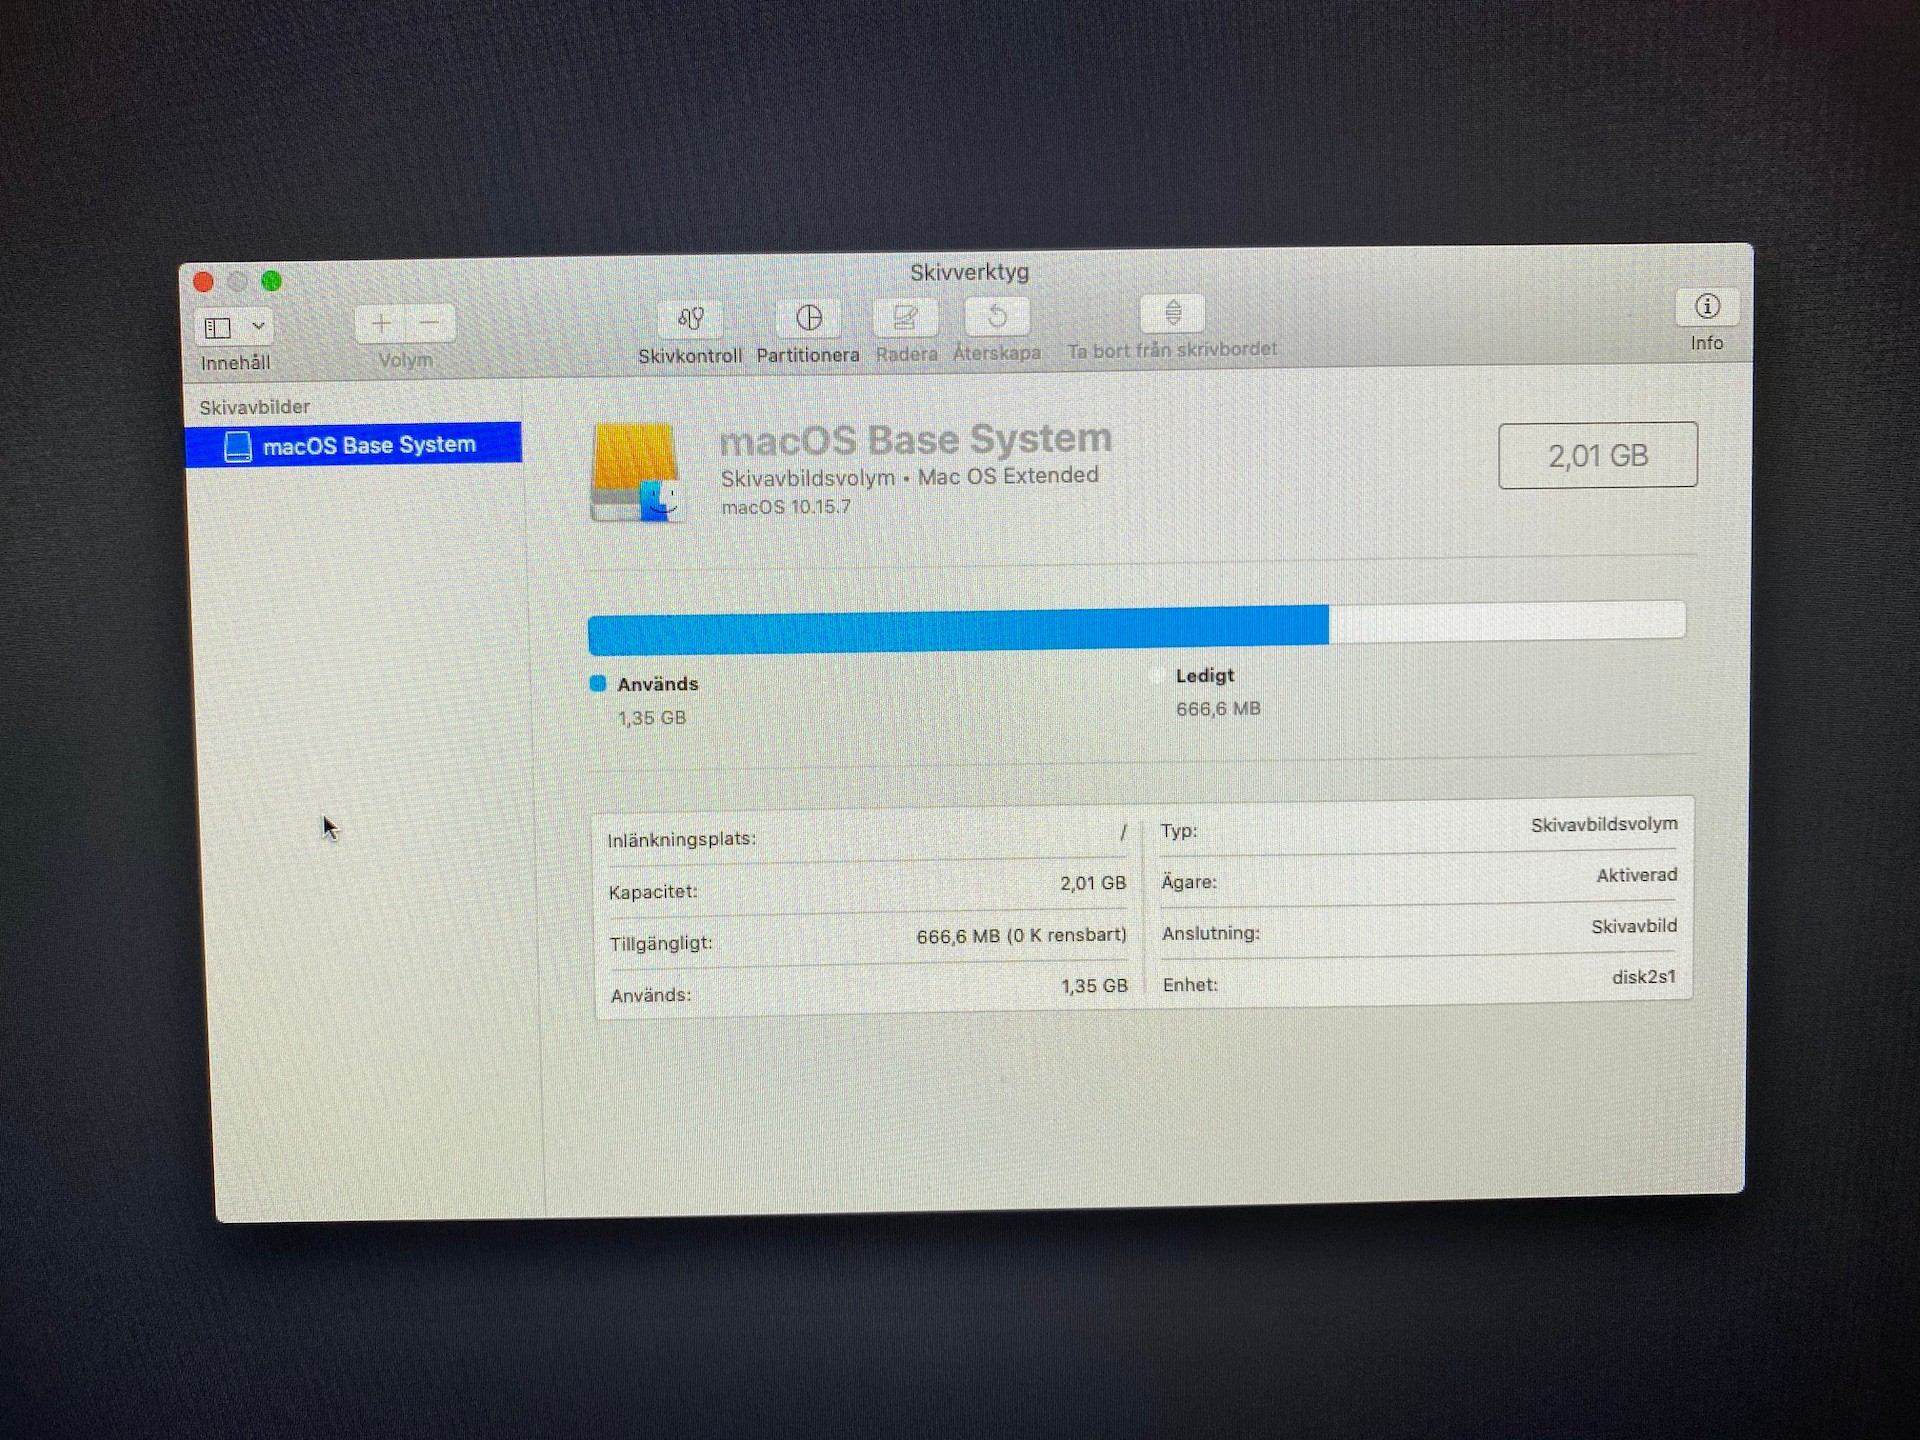Viewport: 1920px width, 1440px height.
Task: Click the Skivavbilder sidebar section header
Action: [254, 407]
